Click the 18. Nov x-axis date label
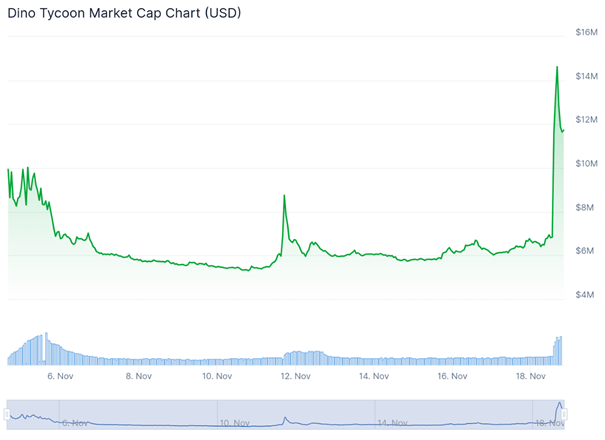The image size is (605, 440). 531,377
